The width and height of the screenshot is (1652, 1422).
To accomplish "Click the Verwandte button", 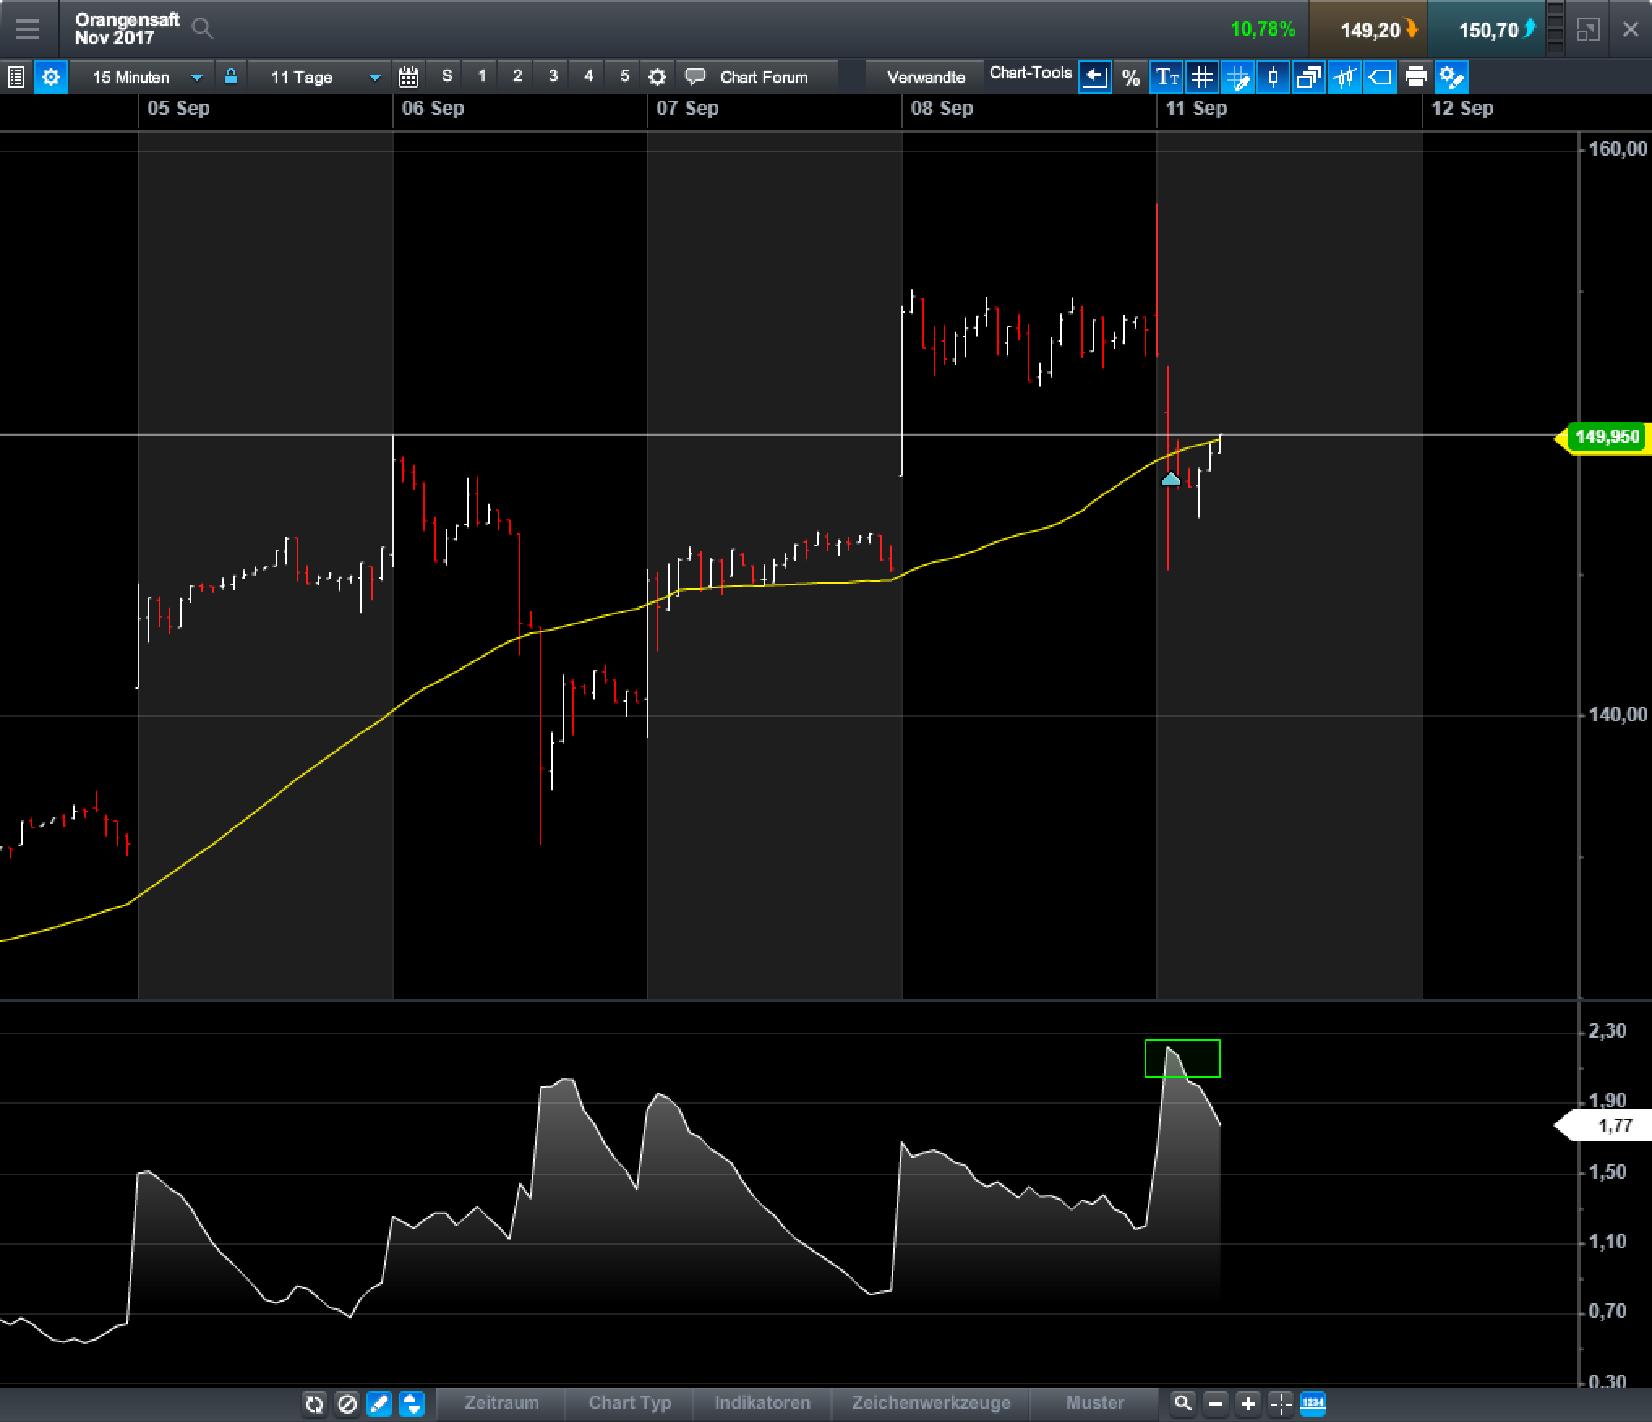I will (x=923, y=75).
